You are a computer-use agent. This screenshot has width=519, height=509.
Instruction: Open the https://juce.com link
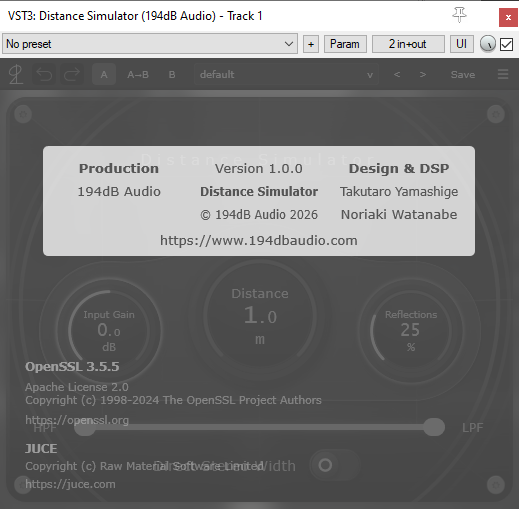pyautogui.click(x=70, y=484)
